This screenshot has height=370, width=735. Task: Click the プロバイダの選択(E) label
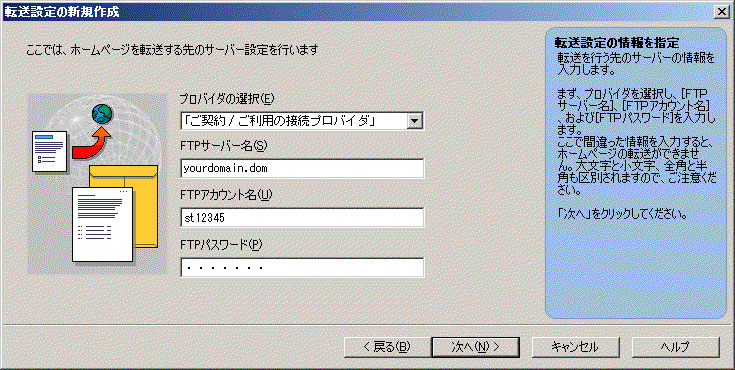227,98
